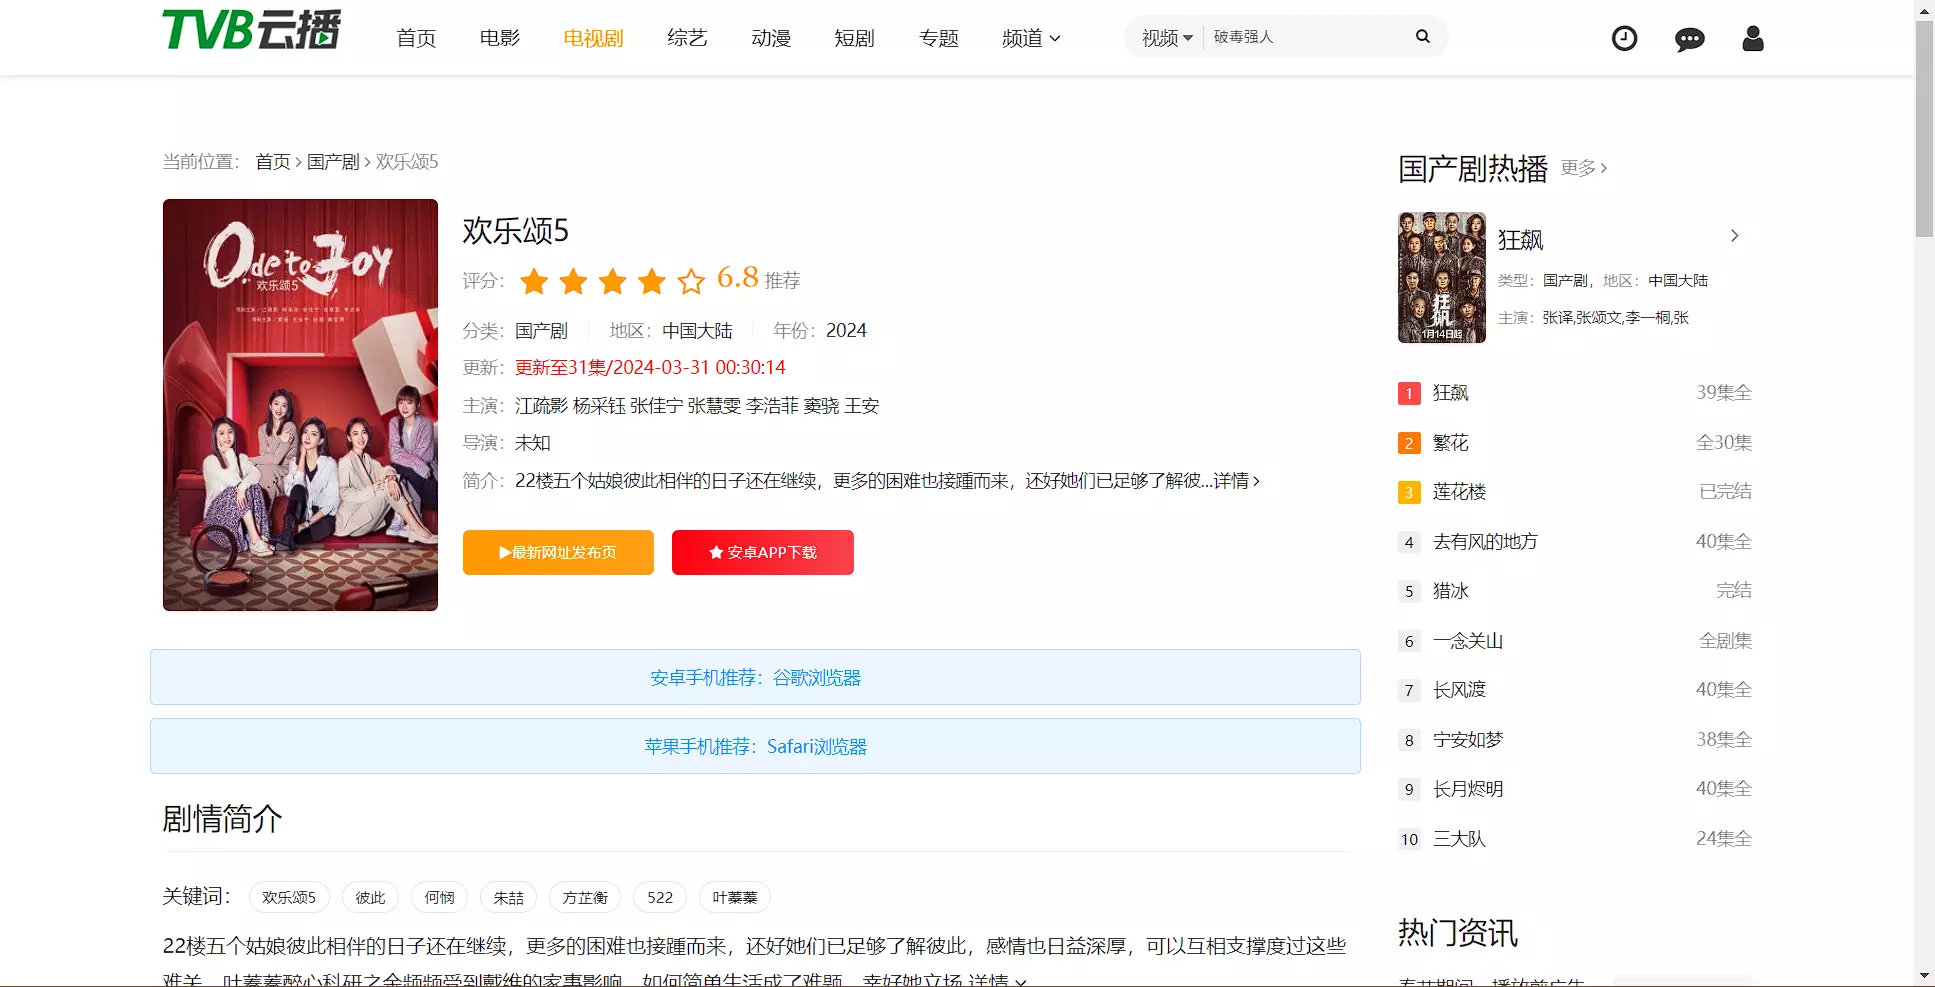Click the page vertical scrollbar thumb
The height and width of the screenshot is (987, 1935).
(1924, 130)
